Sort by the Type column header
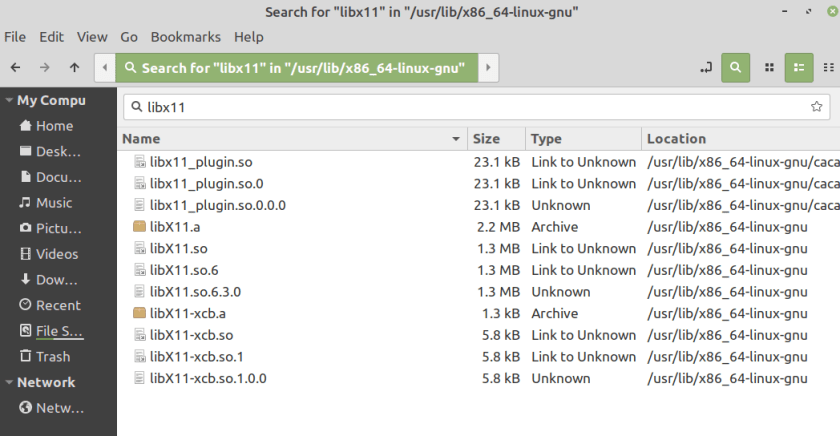The height and width of the screenshot is (436, 840). click(583, 139)
